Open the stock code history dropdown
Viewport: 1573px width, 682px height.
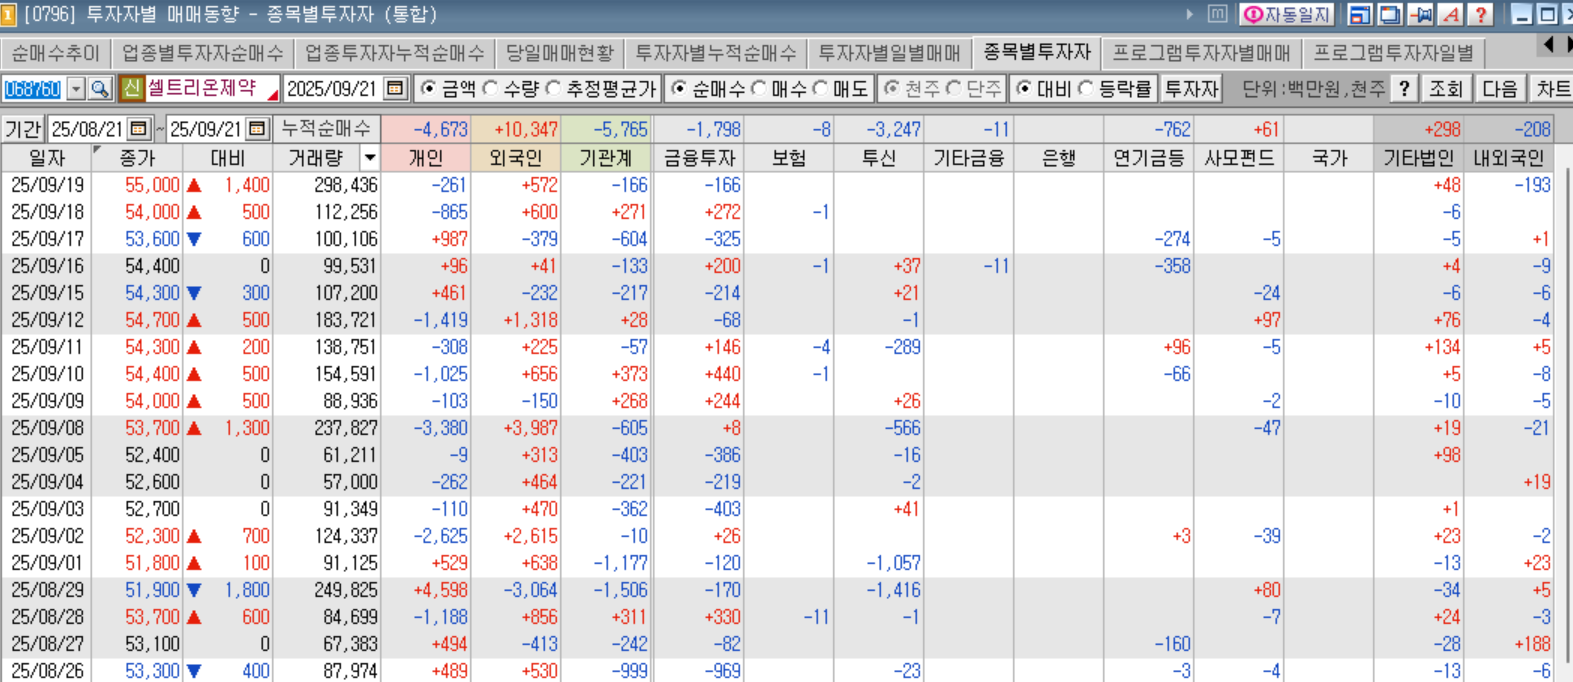(76, 89)
